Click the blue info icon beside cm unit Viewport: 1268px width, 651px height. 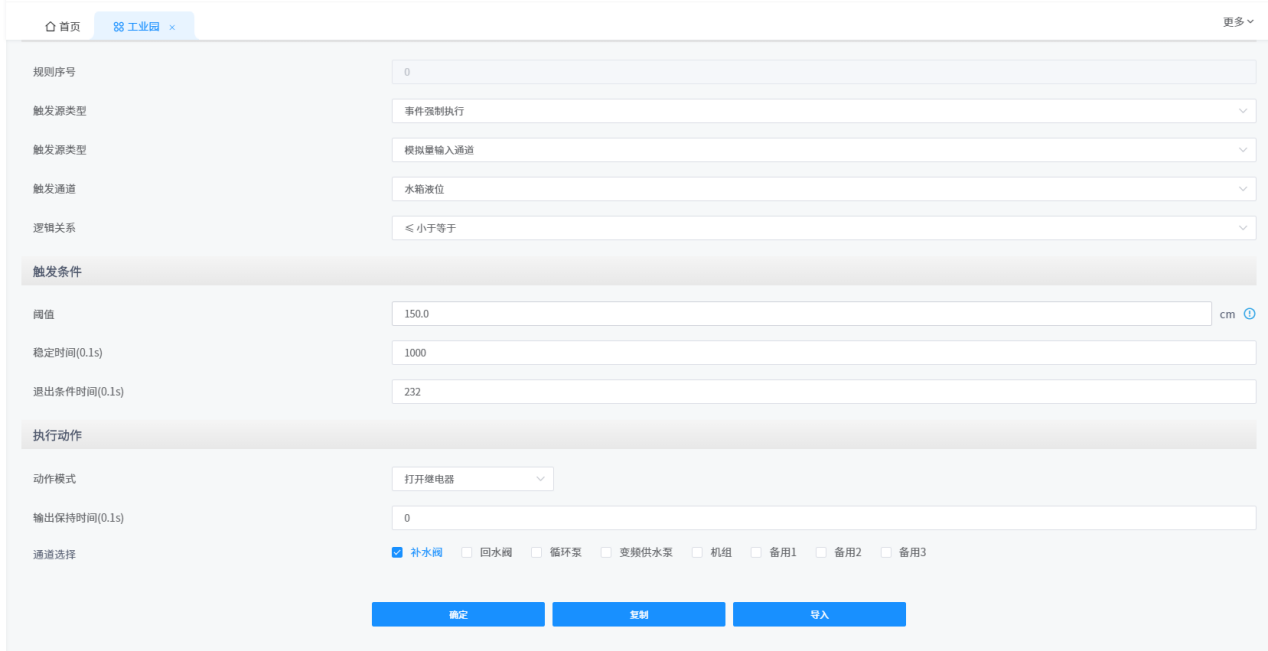(x=1249, y=313)
